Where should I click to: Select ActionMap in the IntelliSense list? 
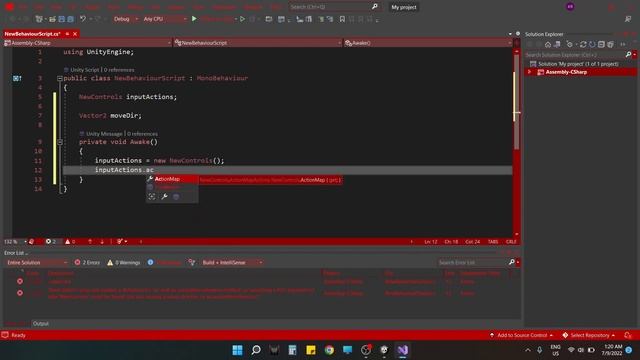(x=172, y=179)
